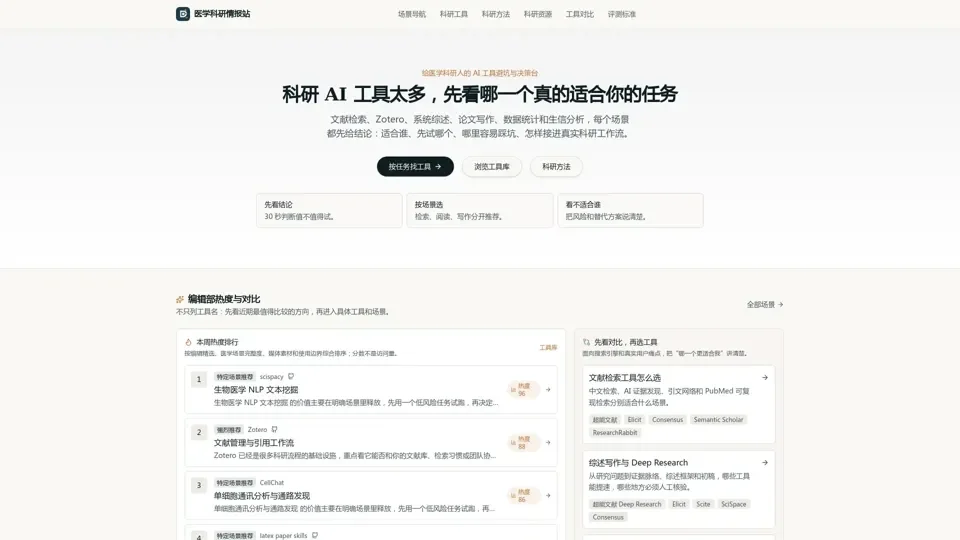Click the 科研方法 pill button in hero
Image resolution: width=960 pixels, height=540 pixels.
click(556, 167)
